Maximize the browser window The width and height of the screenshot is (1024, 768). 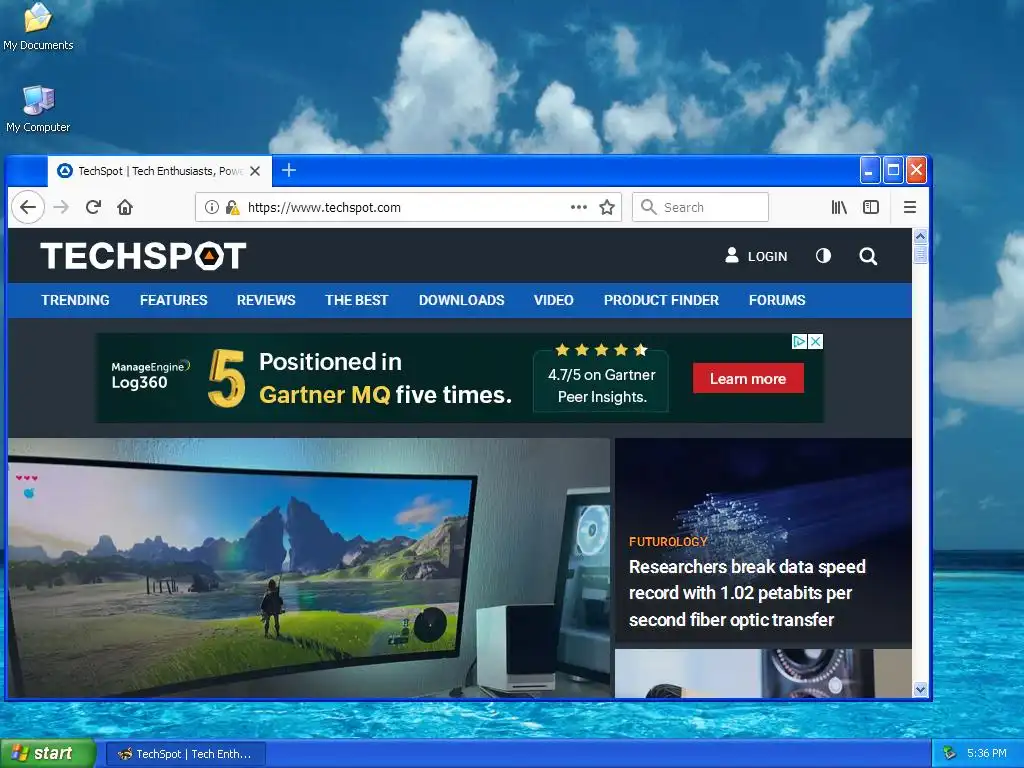[893, 170]
